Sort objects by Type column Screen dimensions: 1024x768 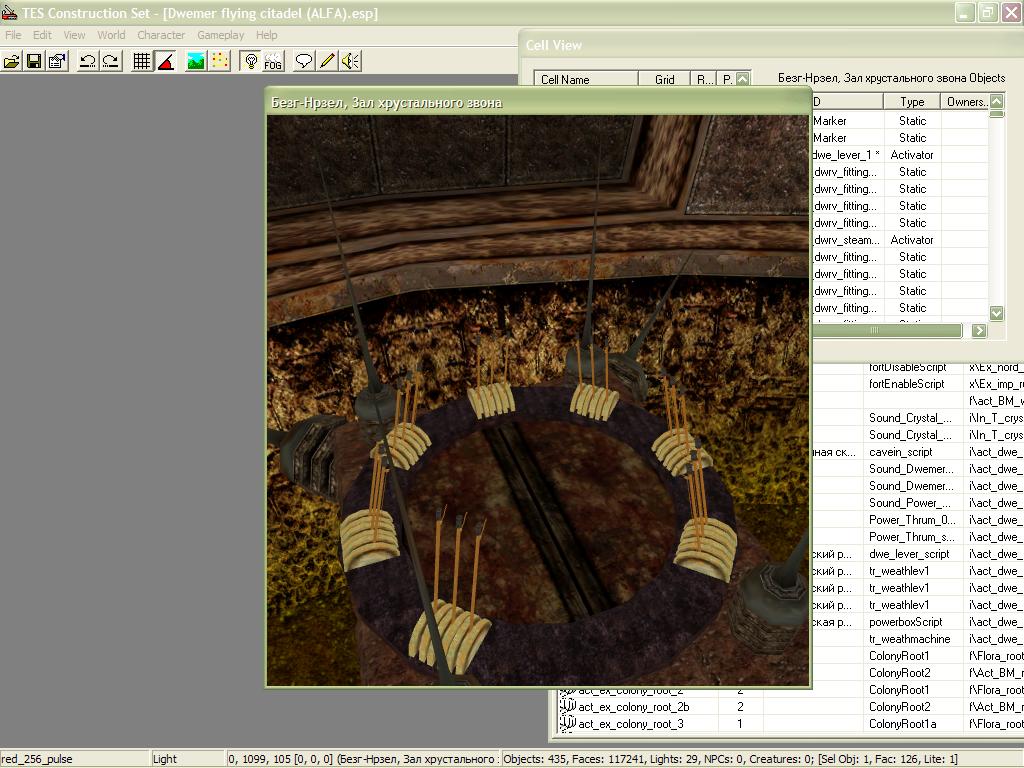pyautogui.click(x=912, y=101)
